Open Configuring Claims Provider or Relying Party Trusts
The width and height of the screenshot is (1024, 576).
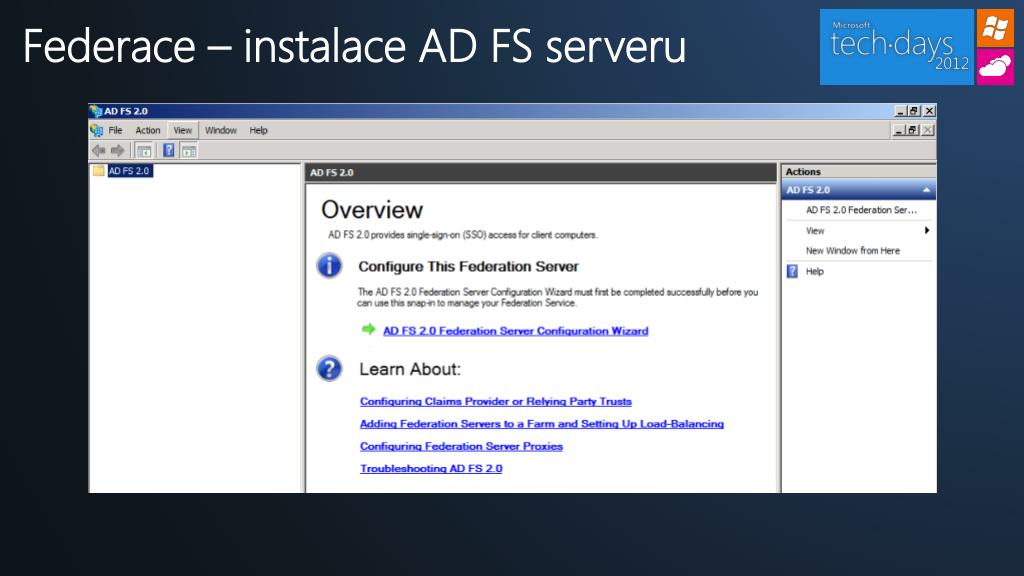tap(496, 402)
